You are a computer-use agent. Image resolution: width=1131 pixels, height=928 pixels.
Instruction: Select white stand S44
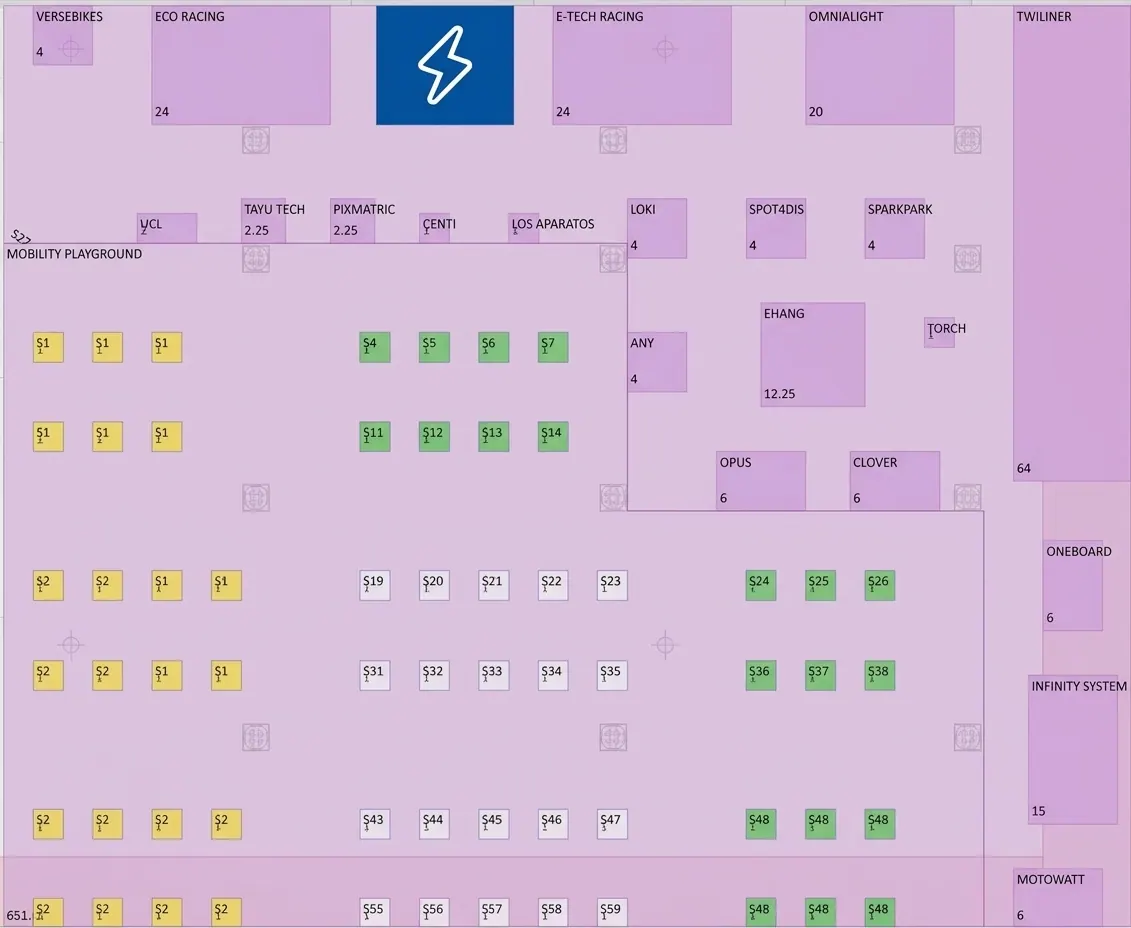coord(434,823)
